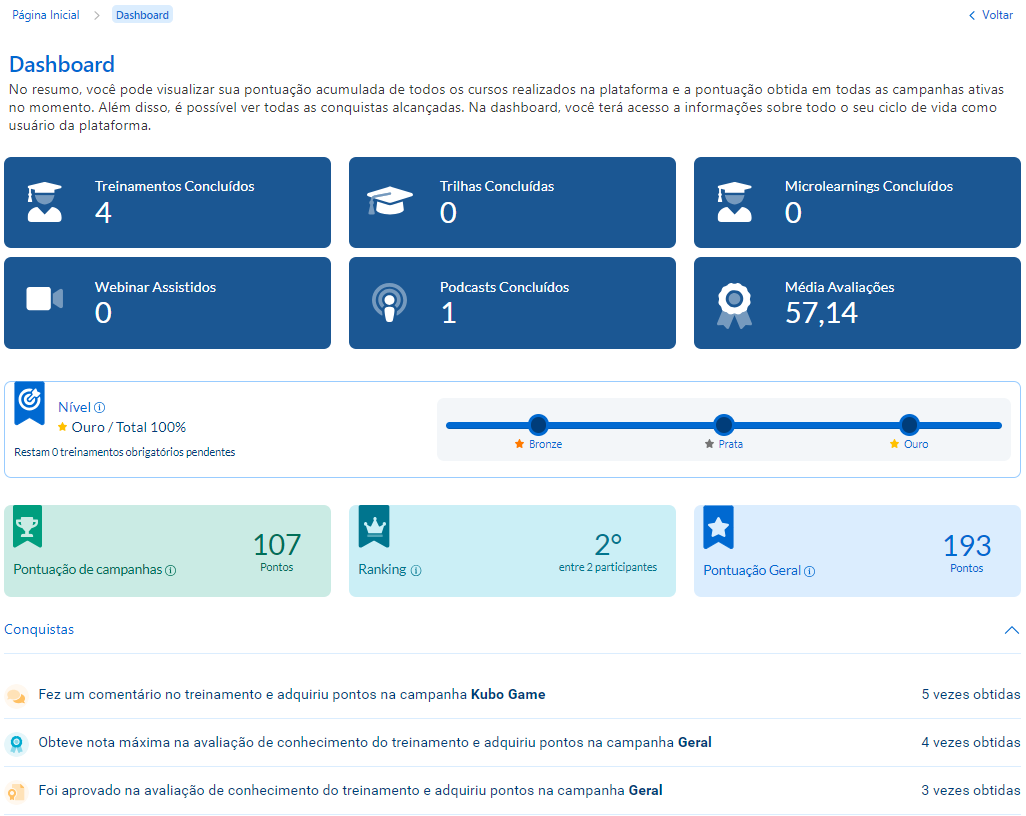Click the Ouro marker on level progress bar

point(908,425)
